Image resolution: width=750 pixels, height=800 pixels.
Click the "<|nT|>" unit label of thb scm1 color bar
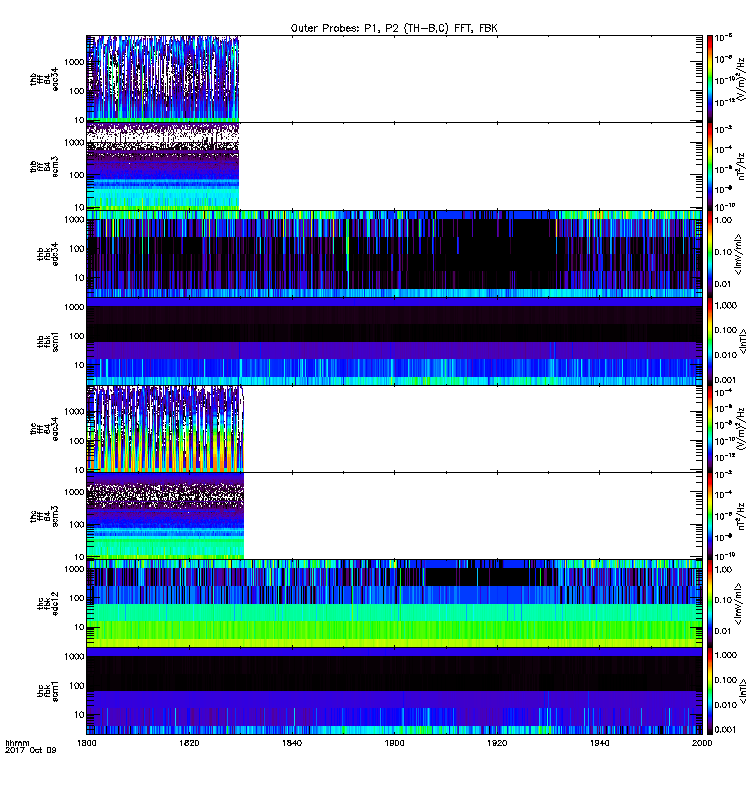tap(743, 341)
